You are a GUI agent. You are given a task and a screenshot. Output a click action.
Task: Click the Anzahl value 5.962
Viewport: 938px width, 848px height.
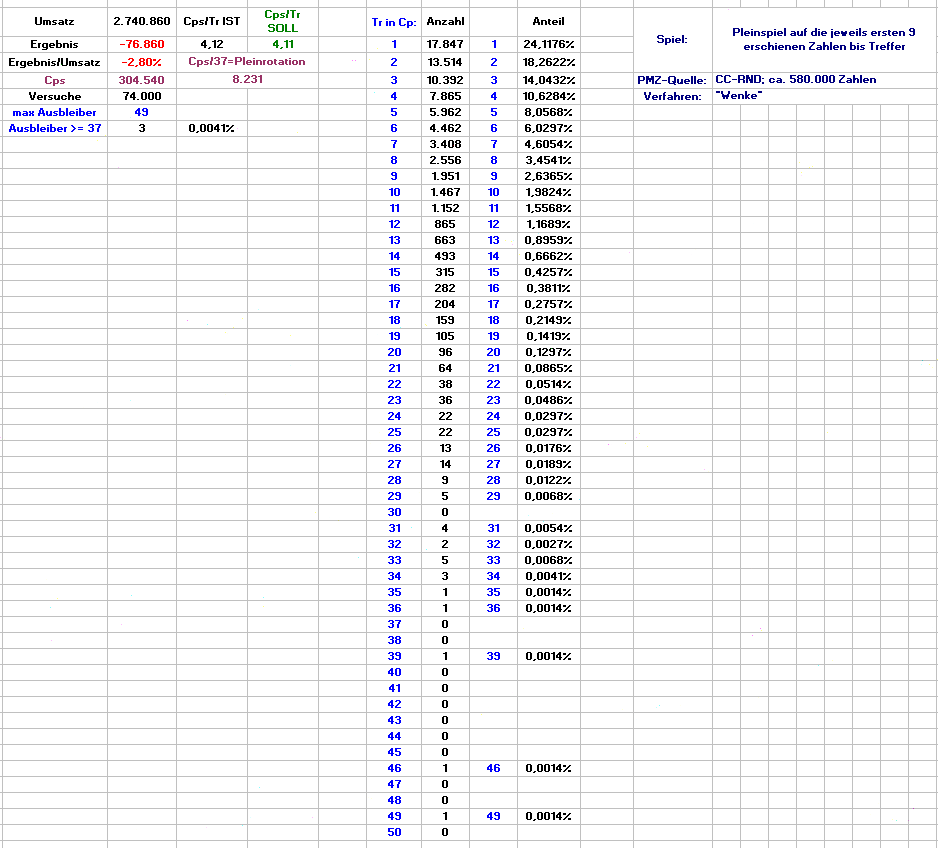click(445, 112)
